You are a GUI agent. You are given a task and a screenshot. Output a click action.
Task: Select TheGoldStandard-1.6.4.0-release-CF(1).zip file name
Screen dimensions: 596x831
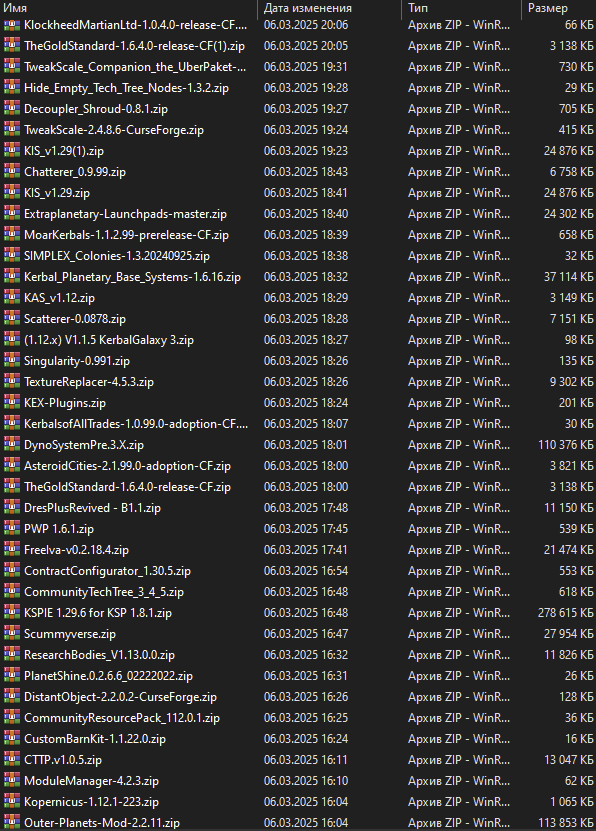coord(134,46)
